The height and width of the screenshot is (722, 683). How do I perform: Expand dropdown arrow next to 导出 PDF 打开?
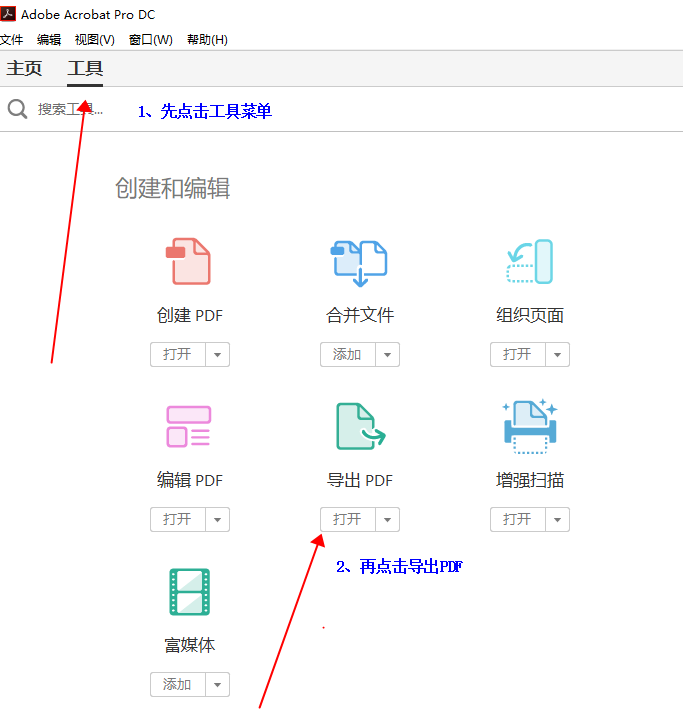(x=387, y=519)
